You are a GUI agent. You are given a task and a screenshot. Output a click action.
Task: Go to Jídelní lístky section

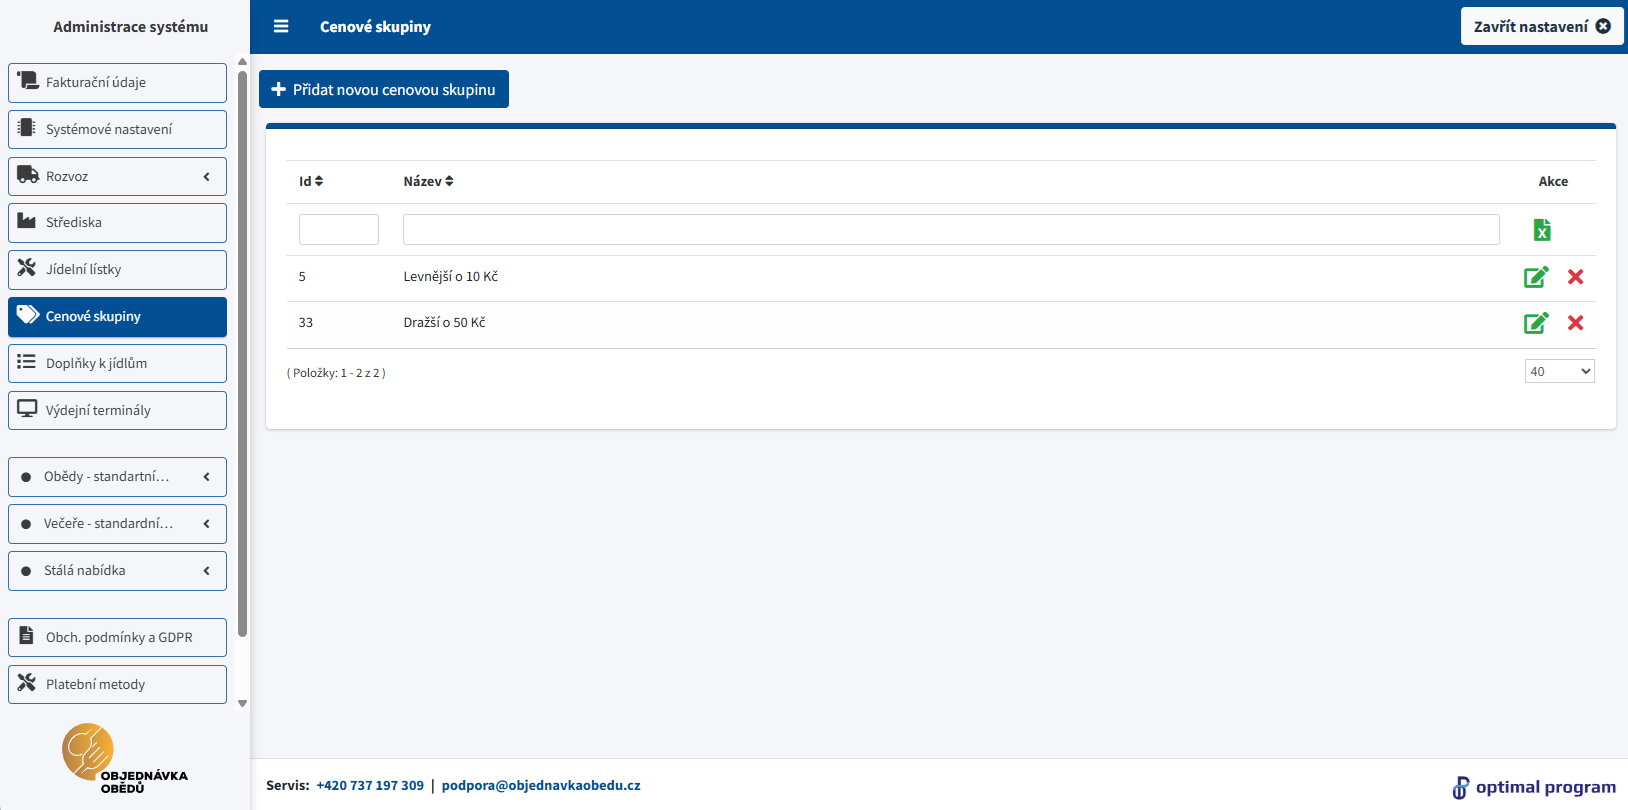(117, 270)
